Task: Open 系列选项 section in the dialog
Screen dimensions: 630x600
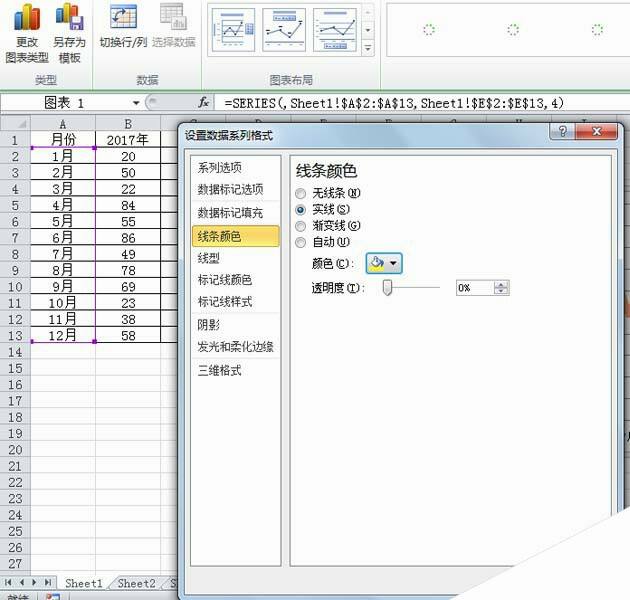Action: (x=235, y=168)
